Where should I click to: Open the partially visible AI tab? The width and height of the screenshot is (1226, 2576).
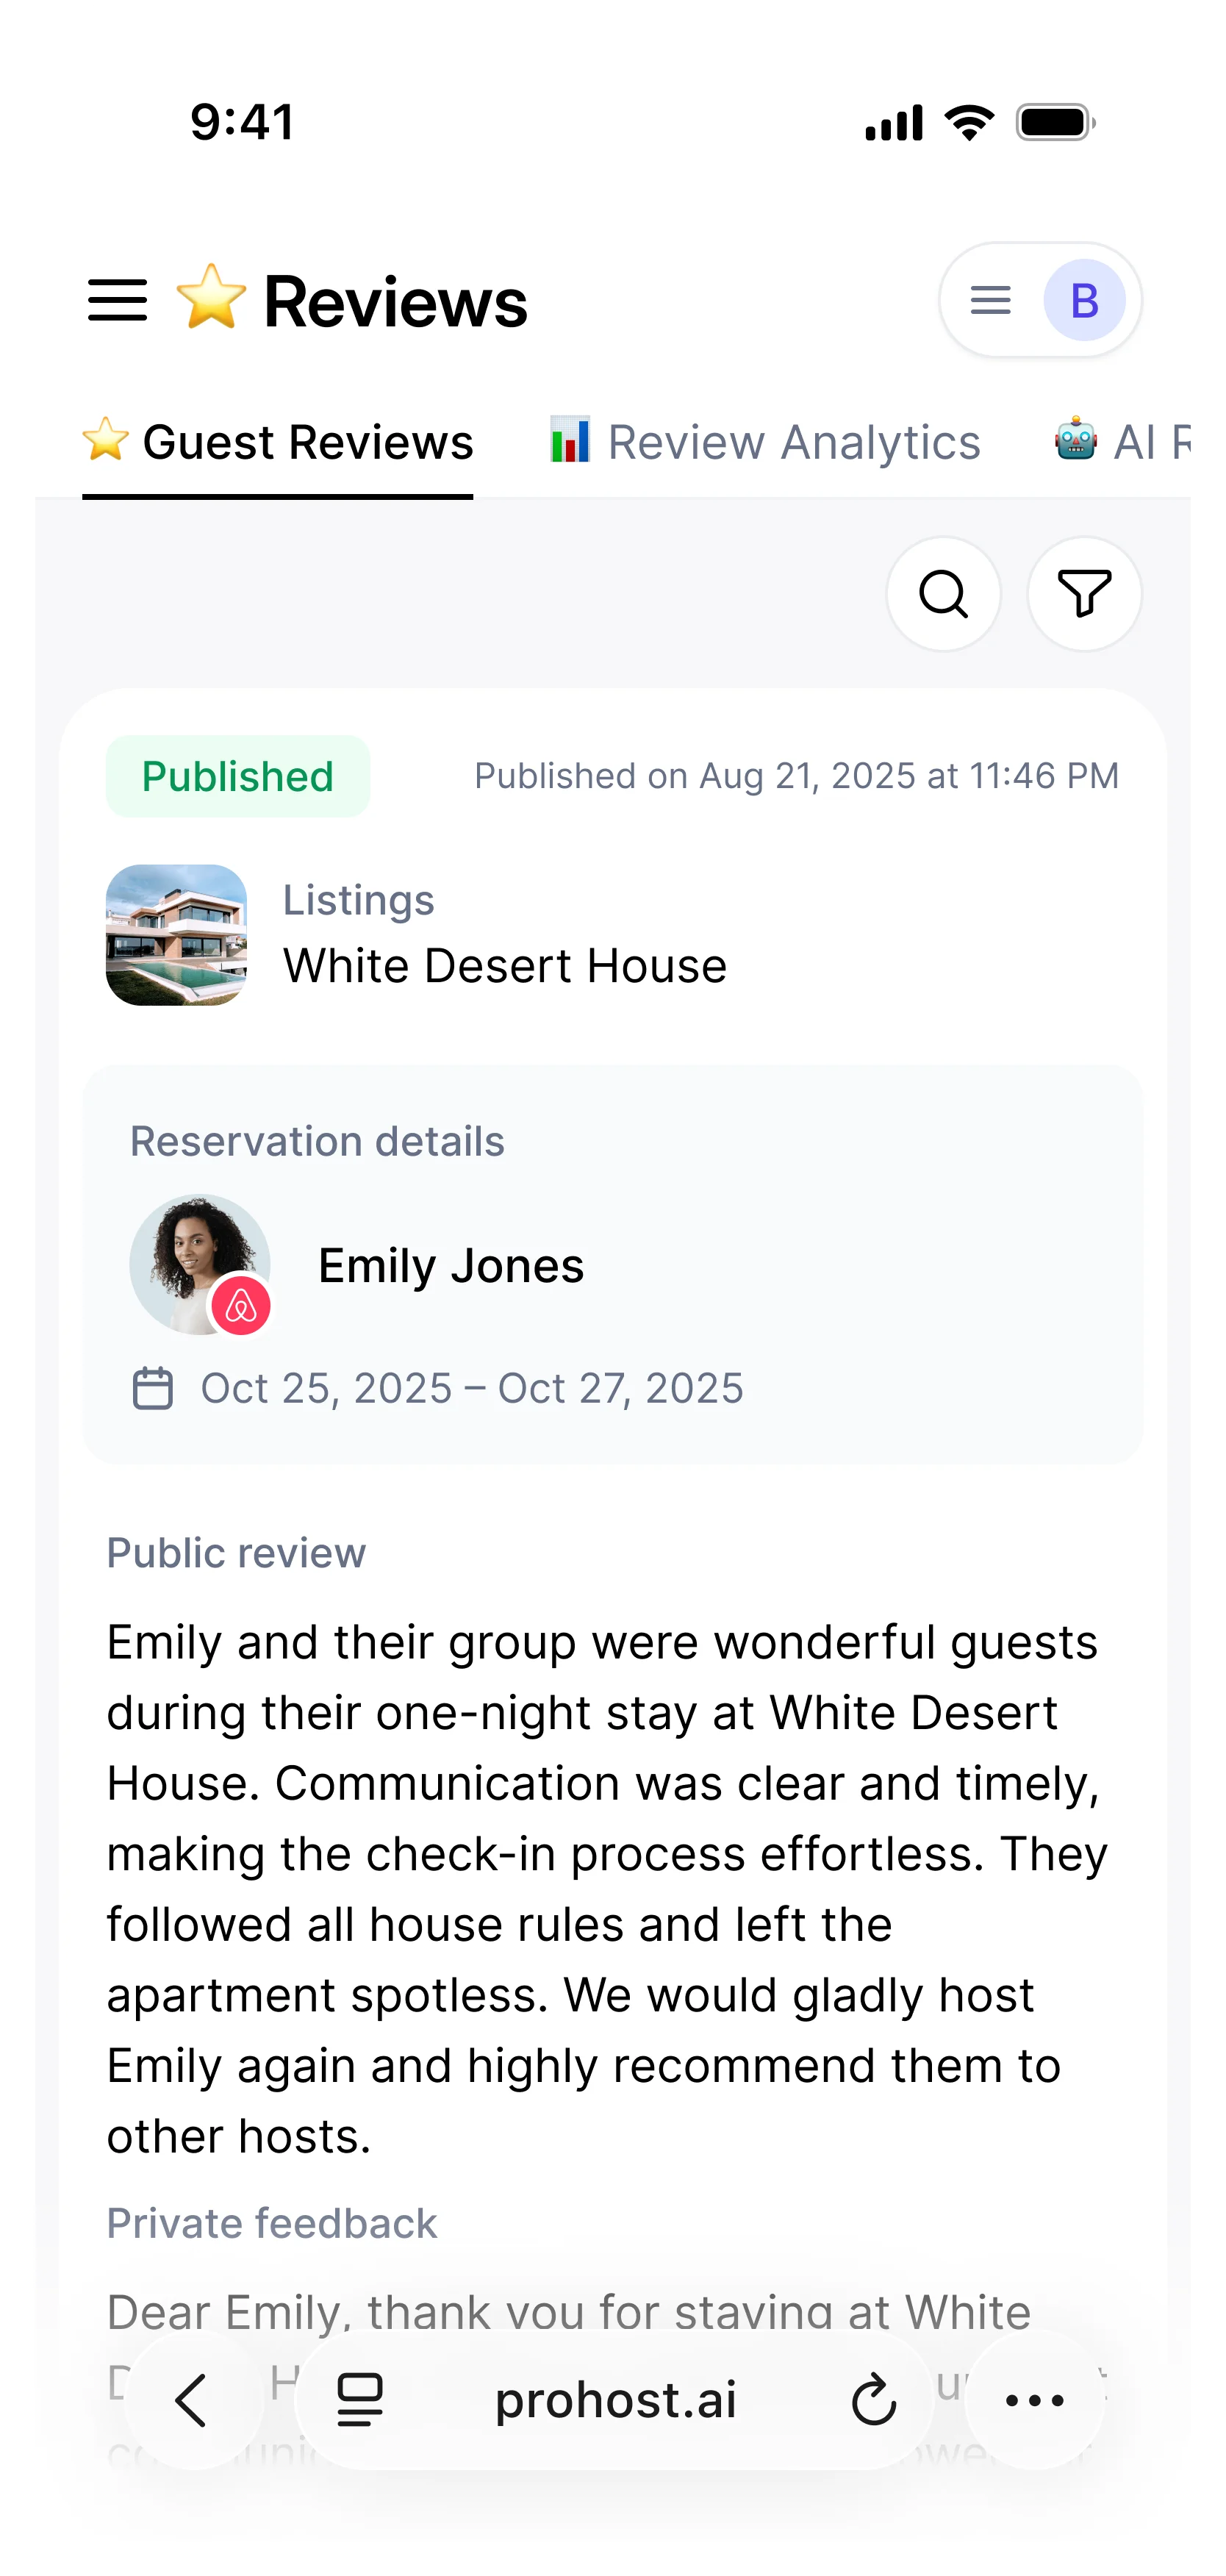pos(1122,442)
